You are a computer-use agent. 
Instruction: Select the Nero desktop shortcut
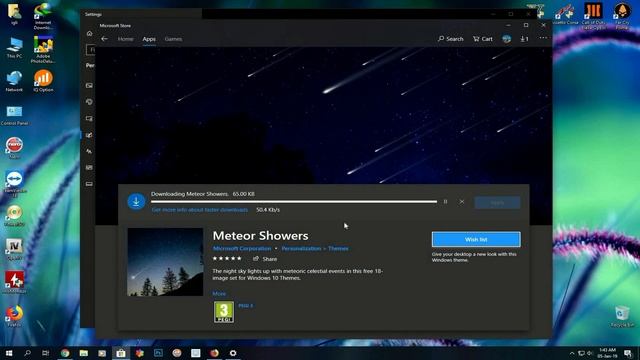[x=14, y=148]
